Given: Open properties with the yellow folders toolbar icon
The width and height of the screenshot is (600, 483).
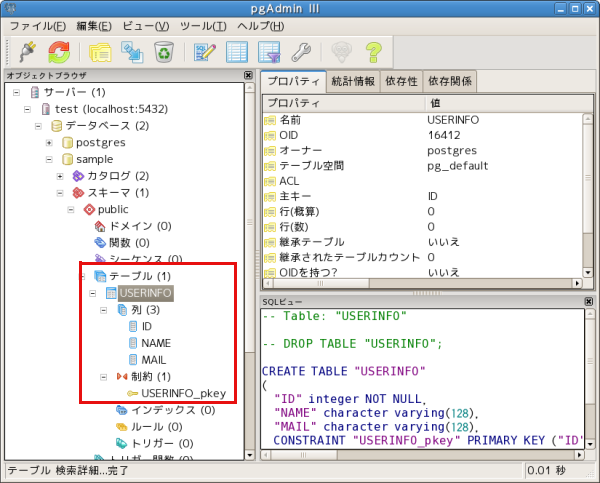Looking at the screenshot, I should (100, 52).
